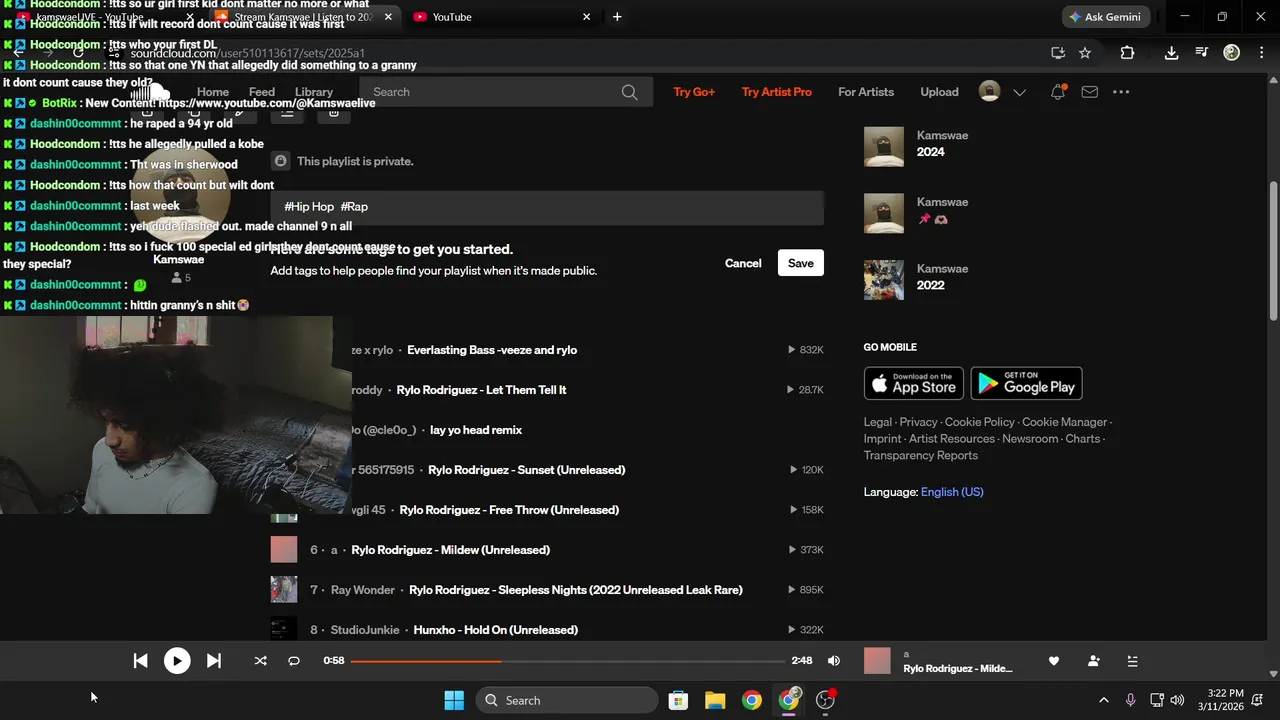
Task: Open Charts footer link
Action: coord(1083,439)
